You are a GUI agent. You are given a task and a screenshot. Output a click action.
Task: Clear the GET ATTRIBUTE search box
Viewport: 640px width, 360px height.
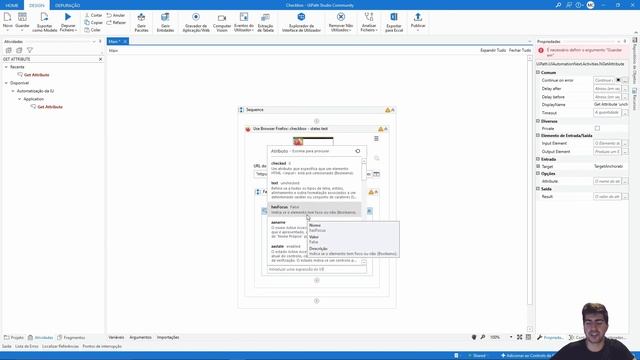(x=100, y=59)
